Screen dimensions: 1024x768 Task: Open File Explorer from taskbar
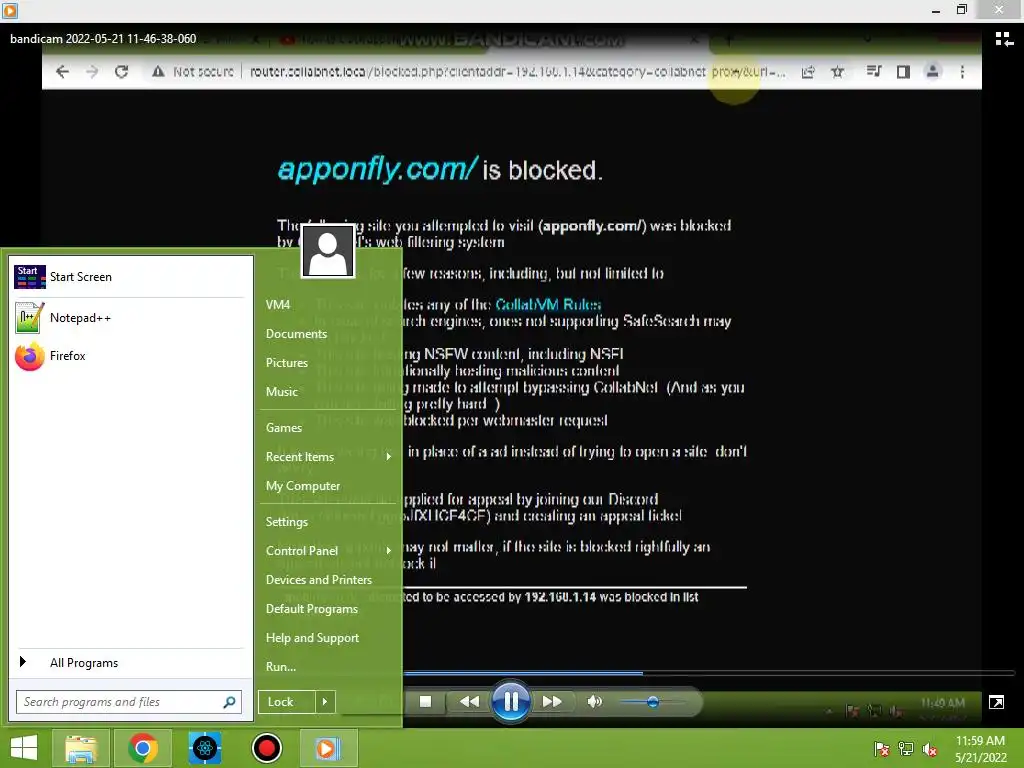coord(81,748)
